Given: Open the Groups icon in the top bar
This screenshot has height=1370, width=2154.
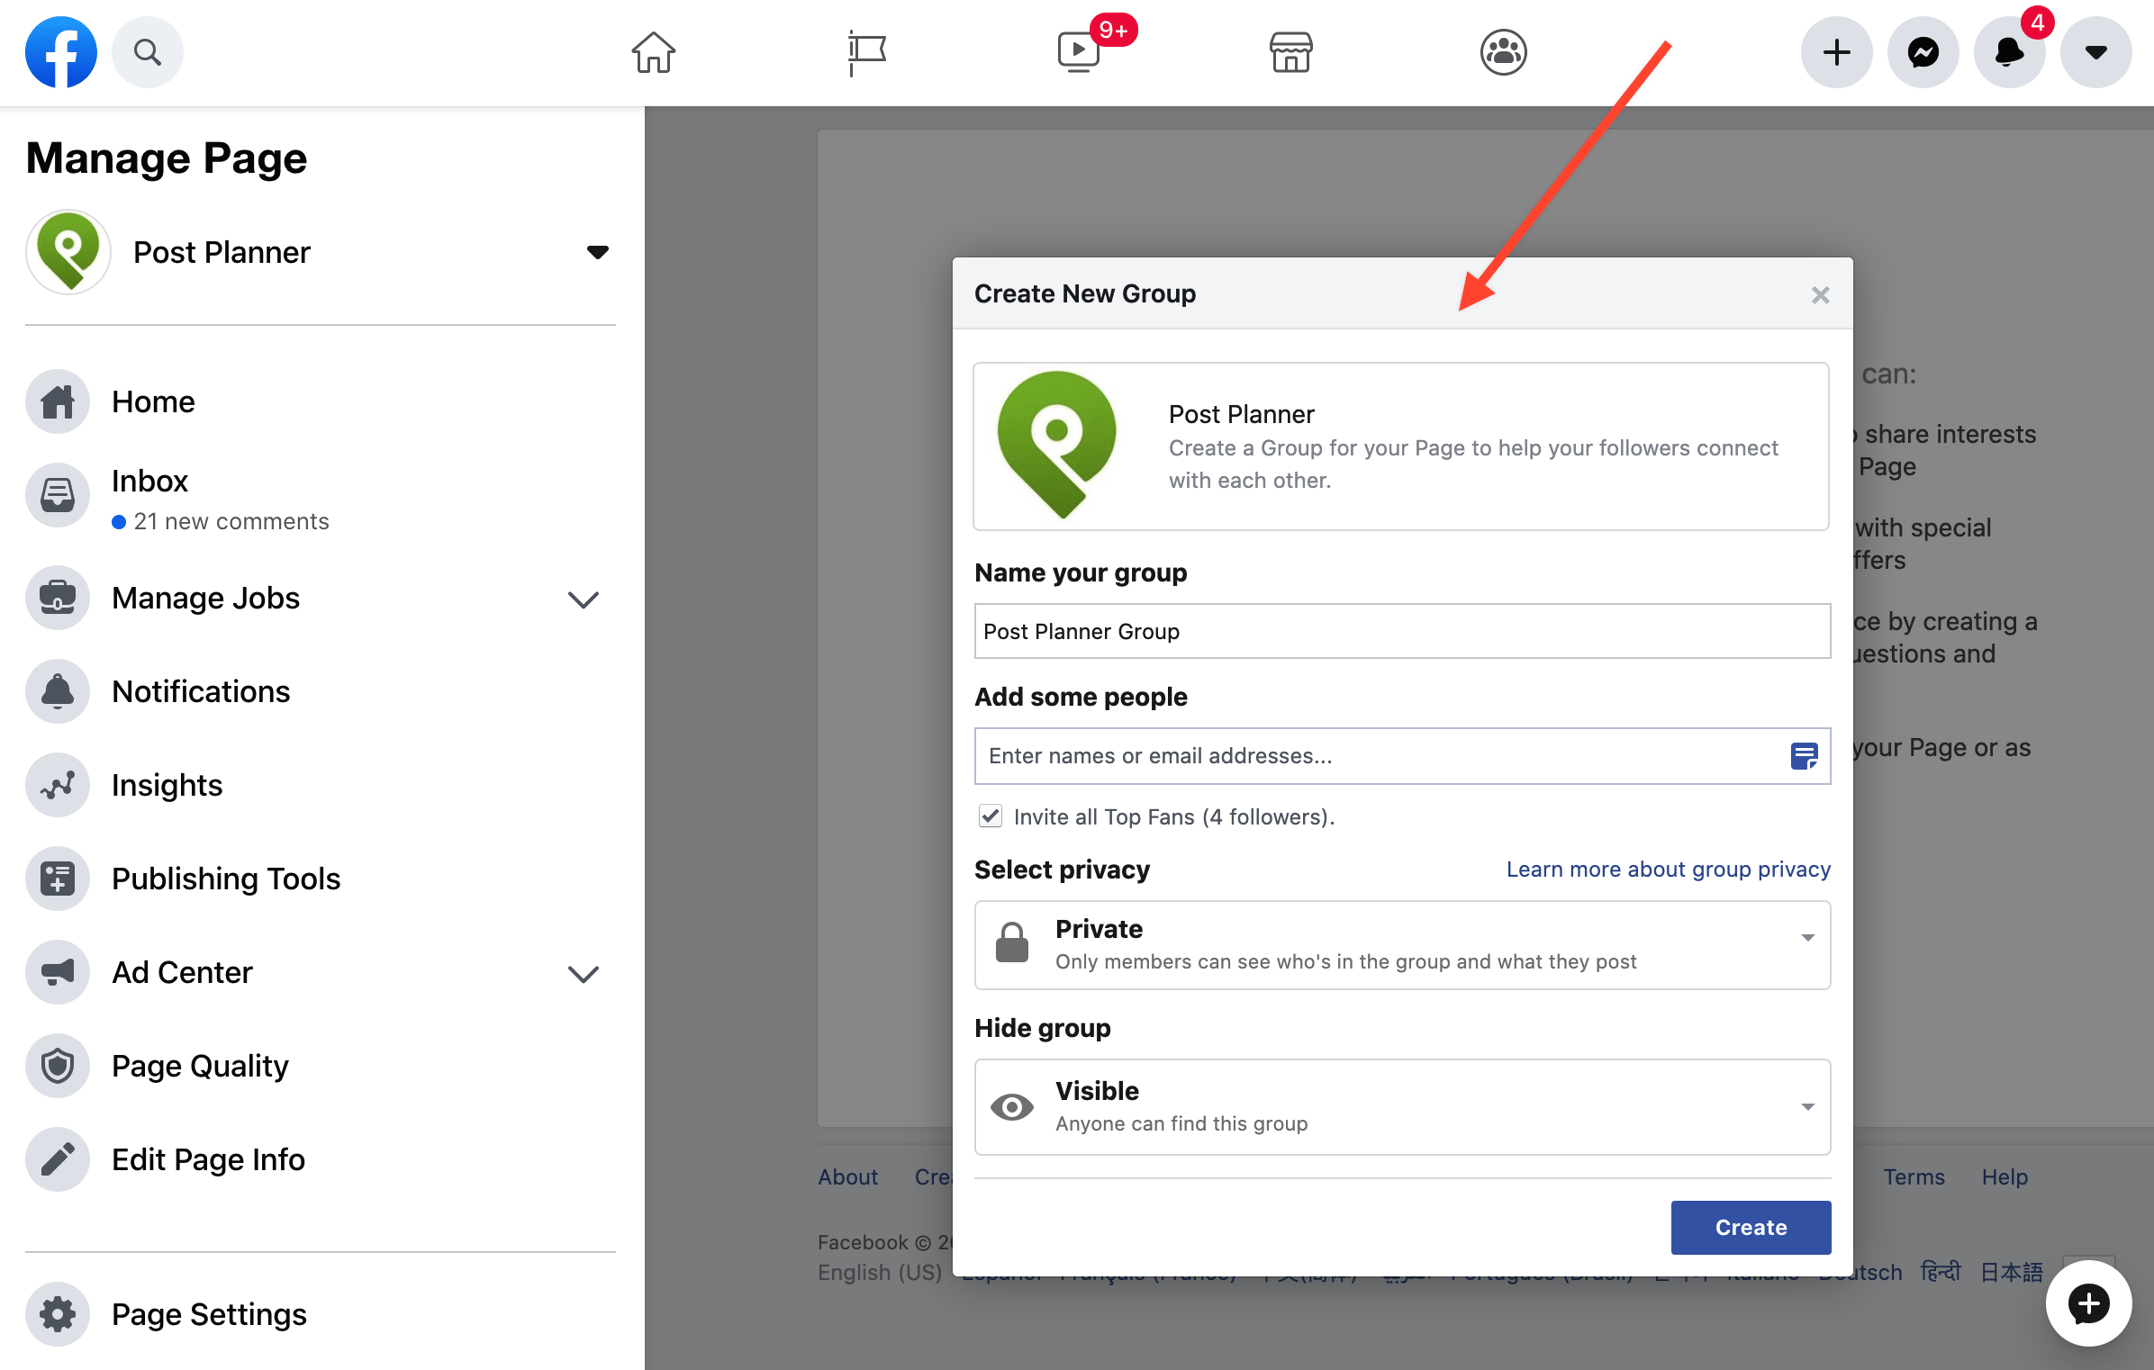Looking at the screenshot, I should [x=1503, y=52].
